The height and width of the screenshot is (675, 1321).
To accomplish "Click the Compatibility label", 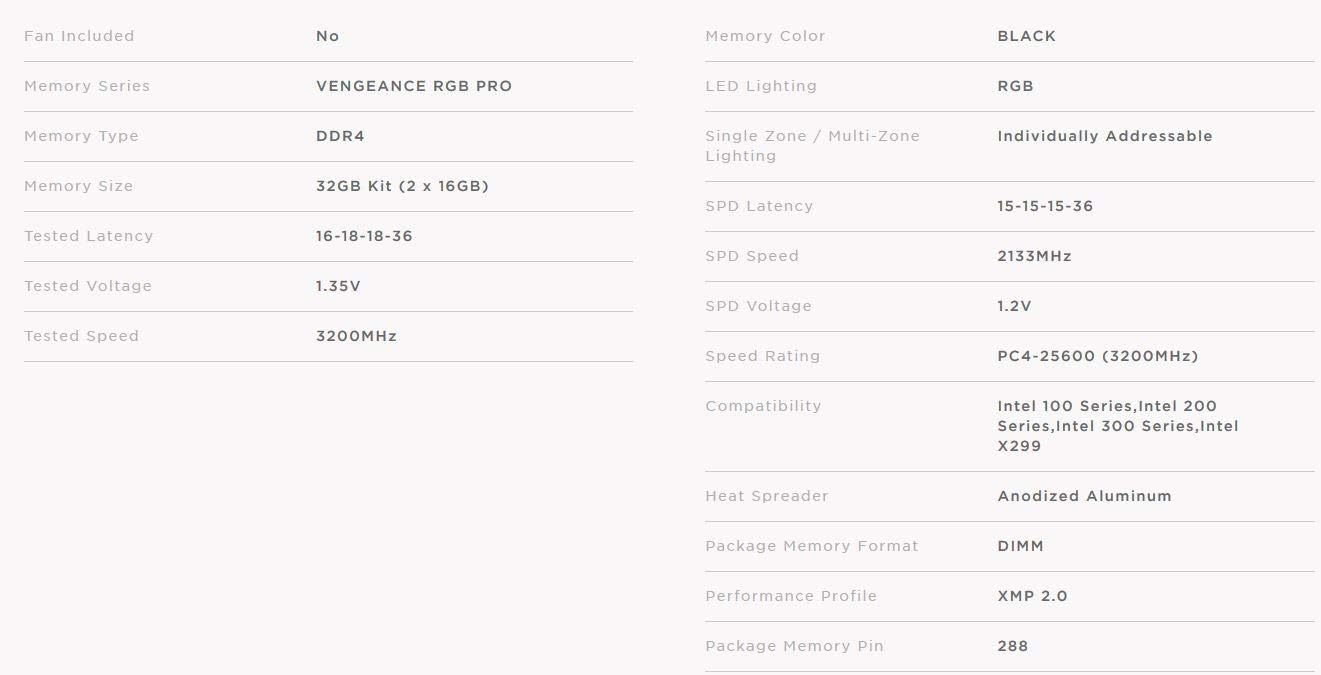I will coord(763,406).
